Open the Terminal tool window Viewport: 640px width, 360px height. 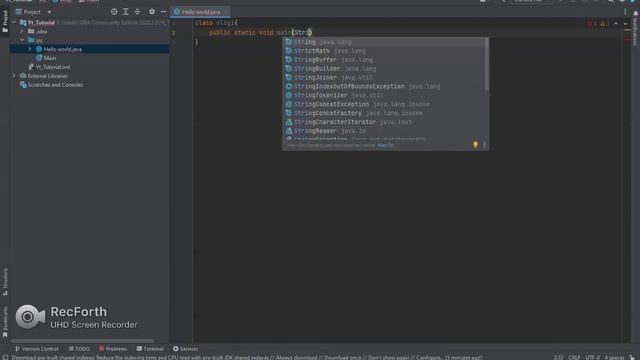point(150,349)
